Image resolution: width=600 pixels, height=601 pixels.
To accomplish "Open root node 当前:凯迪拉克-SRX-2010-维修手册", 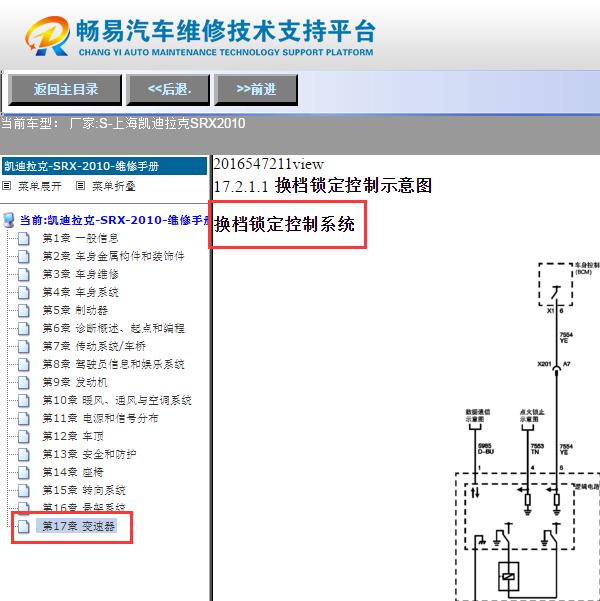I will [x=114, y=220].
